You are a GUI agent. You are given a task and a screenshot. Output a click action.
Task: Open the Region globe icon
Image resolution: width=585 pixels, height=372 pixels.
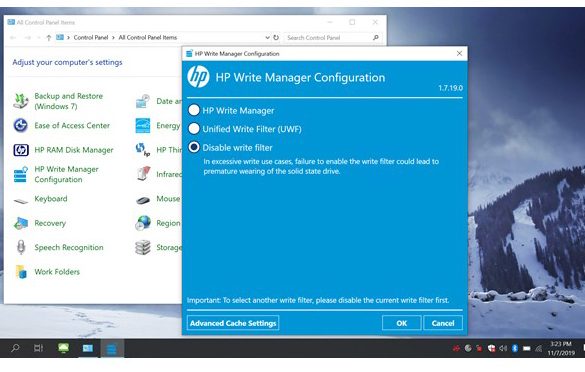(x=143, y=223)
